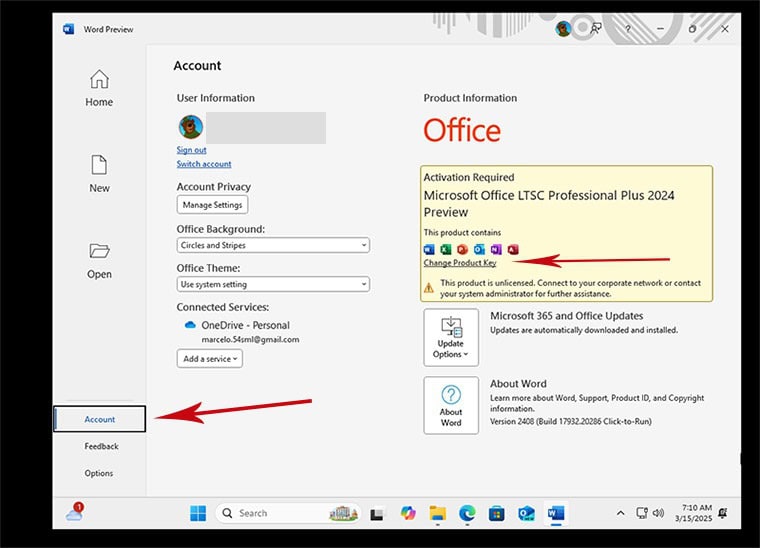Open File Explorer from the taskbar

(x=437, y=513)
